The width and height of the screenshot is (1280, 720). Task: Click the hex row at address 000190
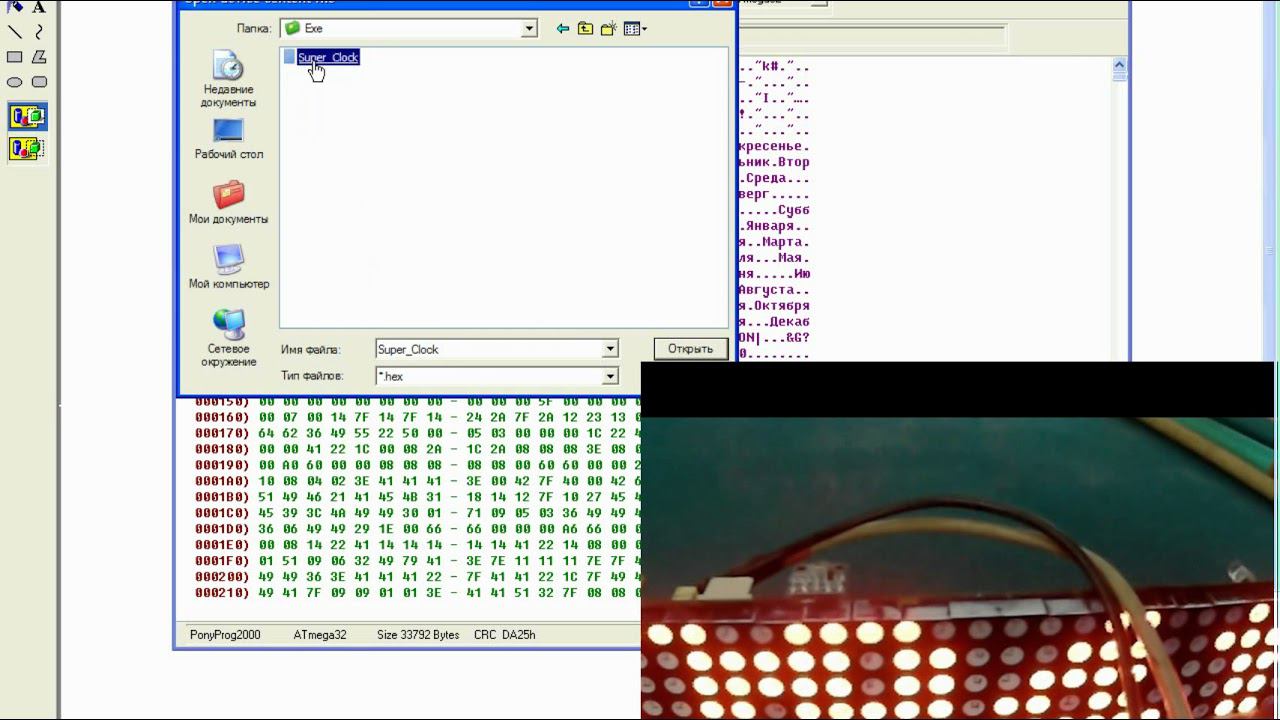[x=417, y=465]
